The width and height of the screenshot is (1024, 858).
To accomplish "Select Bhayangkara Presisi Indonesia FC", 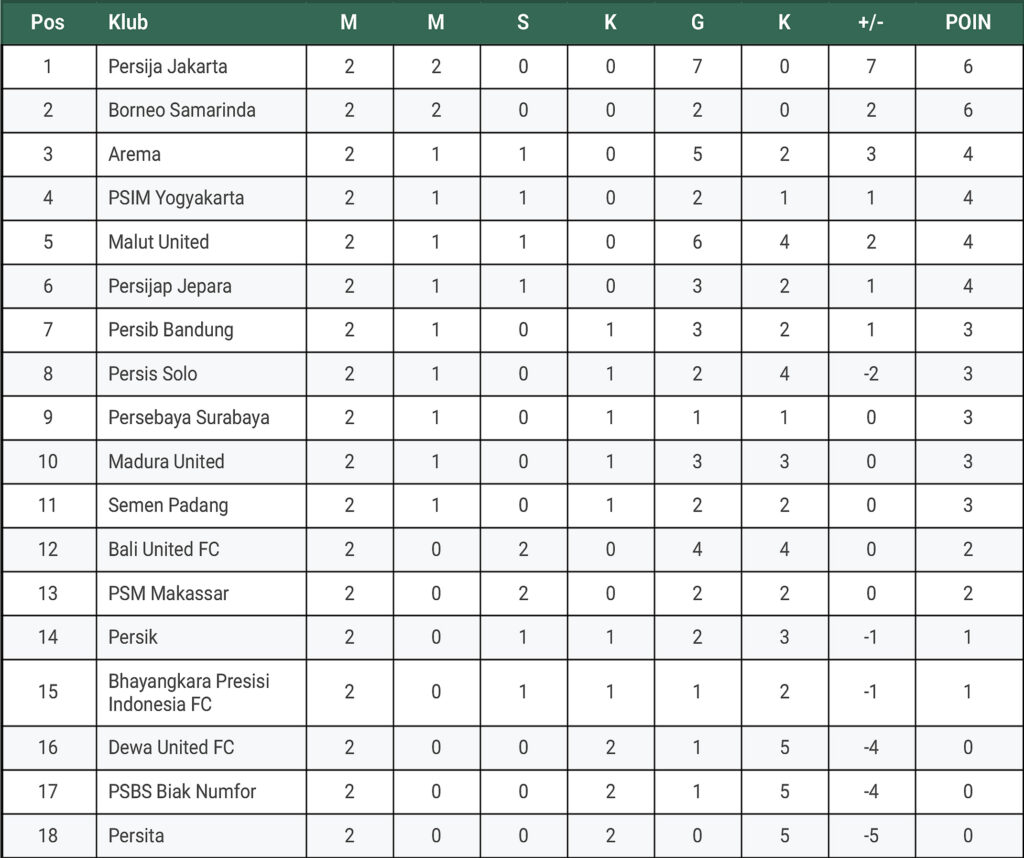I will point(189,692).
